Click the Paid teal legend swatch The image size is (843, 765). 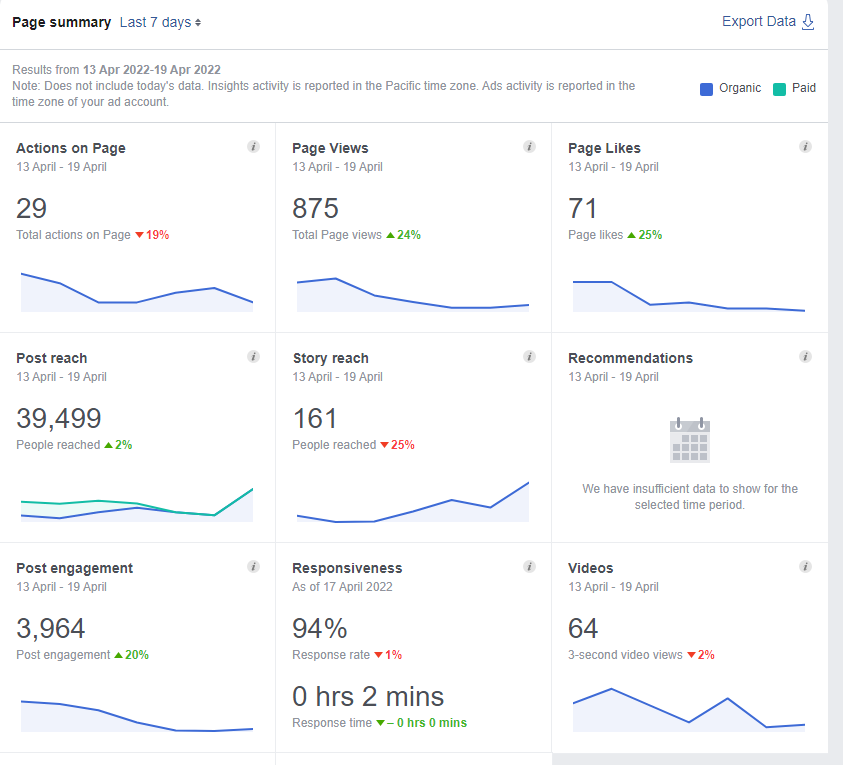(x=779, y=89)
